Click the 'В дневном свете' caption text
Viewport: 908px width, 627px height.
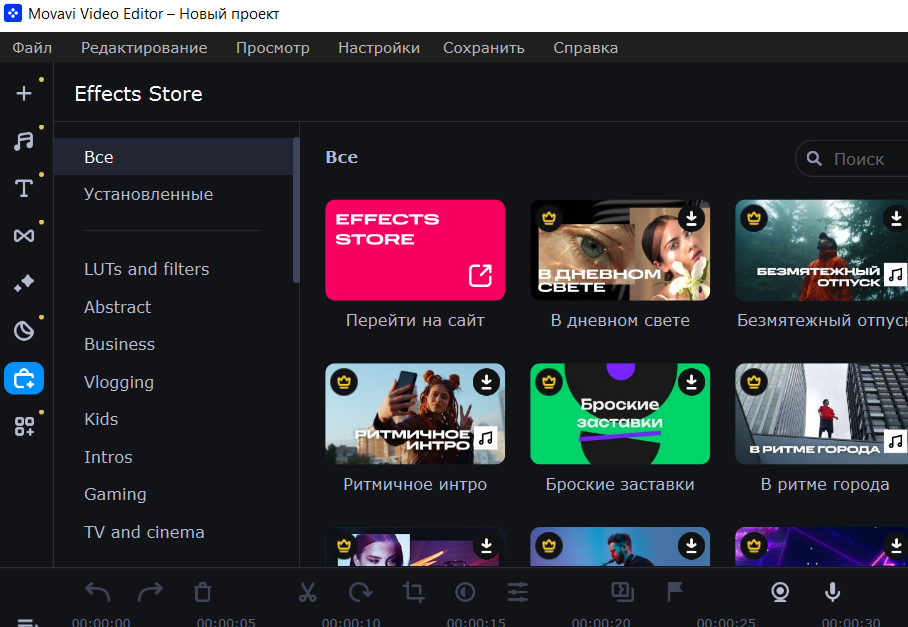pyautogui.click(x=620, y=320)
